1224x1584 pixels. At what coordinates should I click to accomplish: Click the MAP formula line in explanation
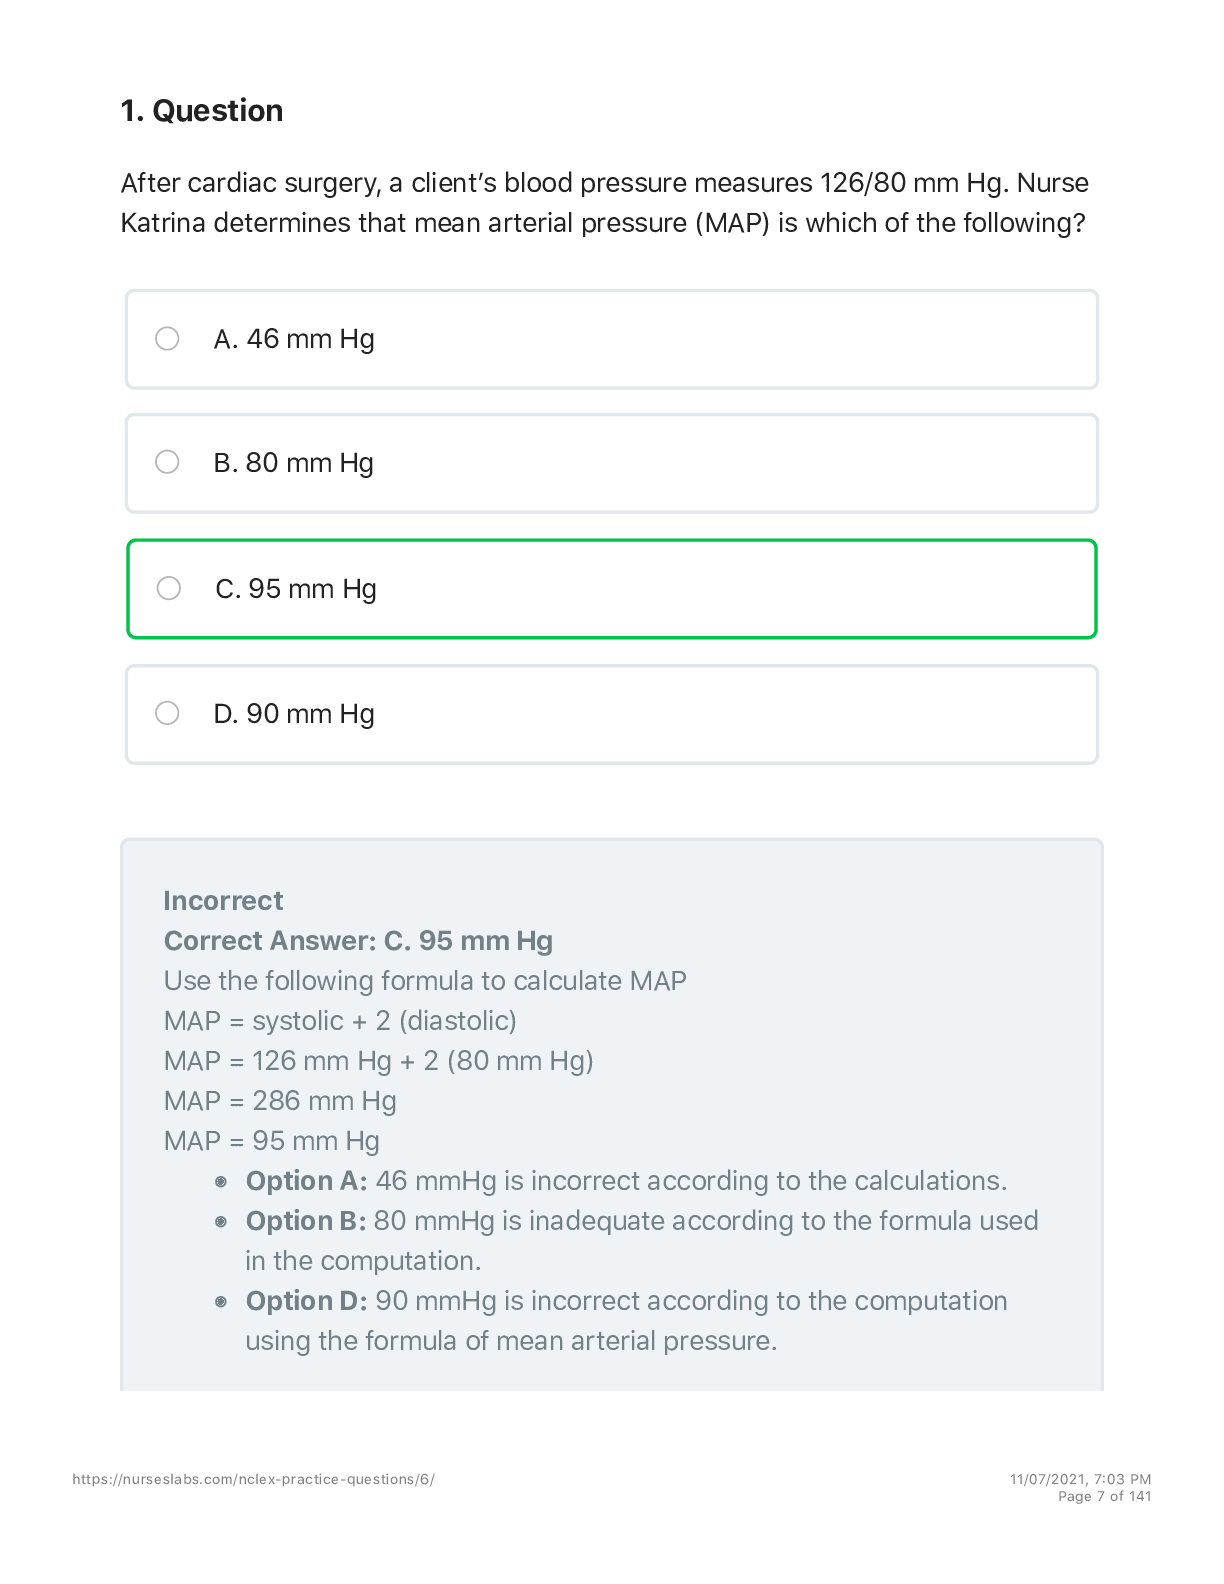click(341, 1021)
